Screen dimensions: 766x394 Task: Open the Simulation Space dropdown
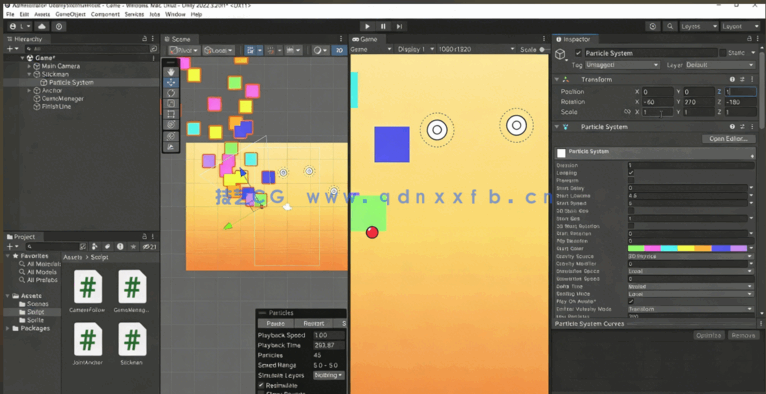(x=691, y=271)
